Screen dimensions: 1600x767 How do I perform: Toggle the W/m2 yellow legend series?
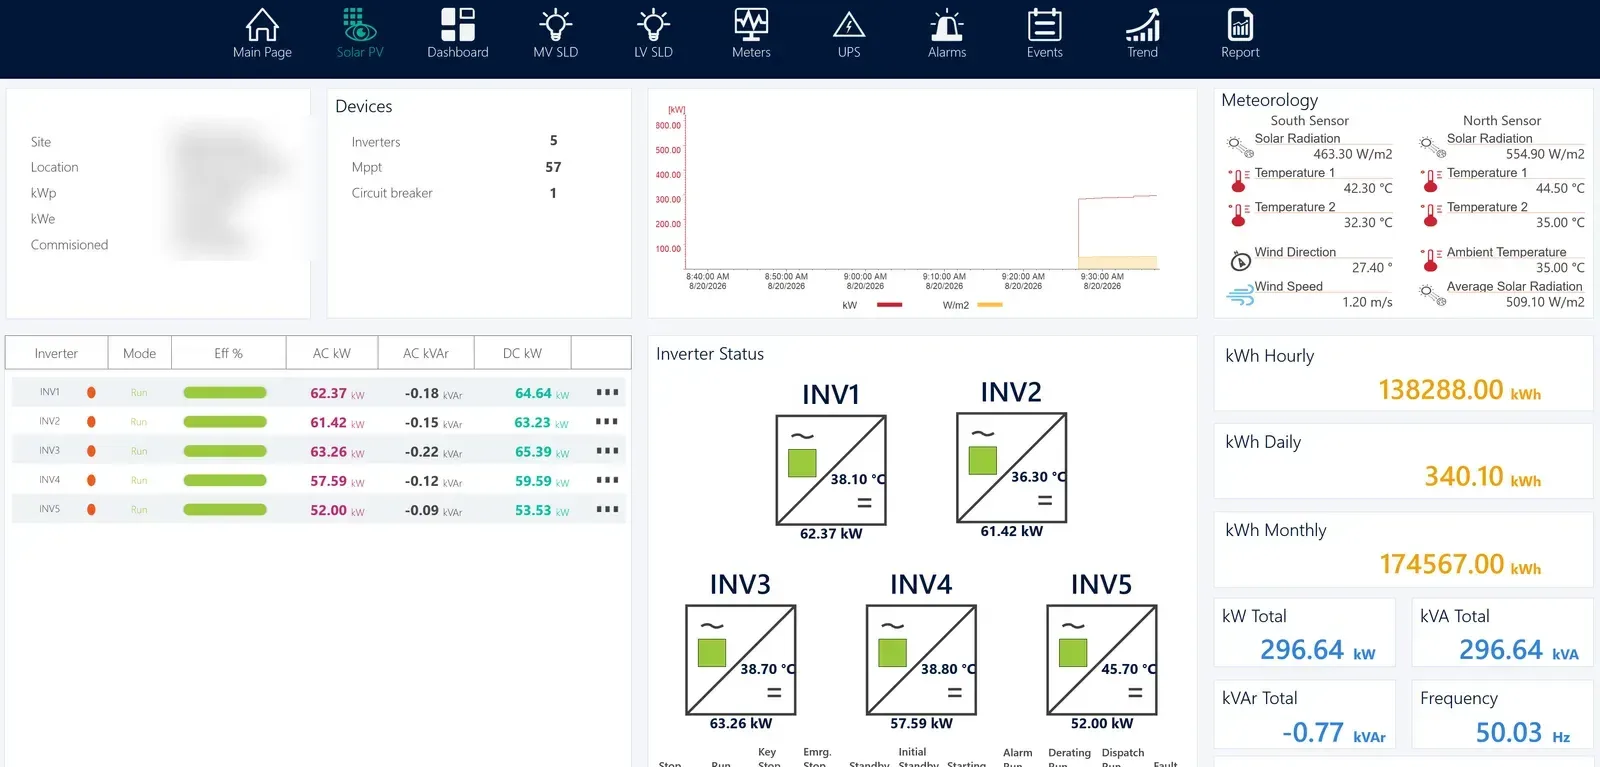pos(989,305)
